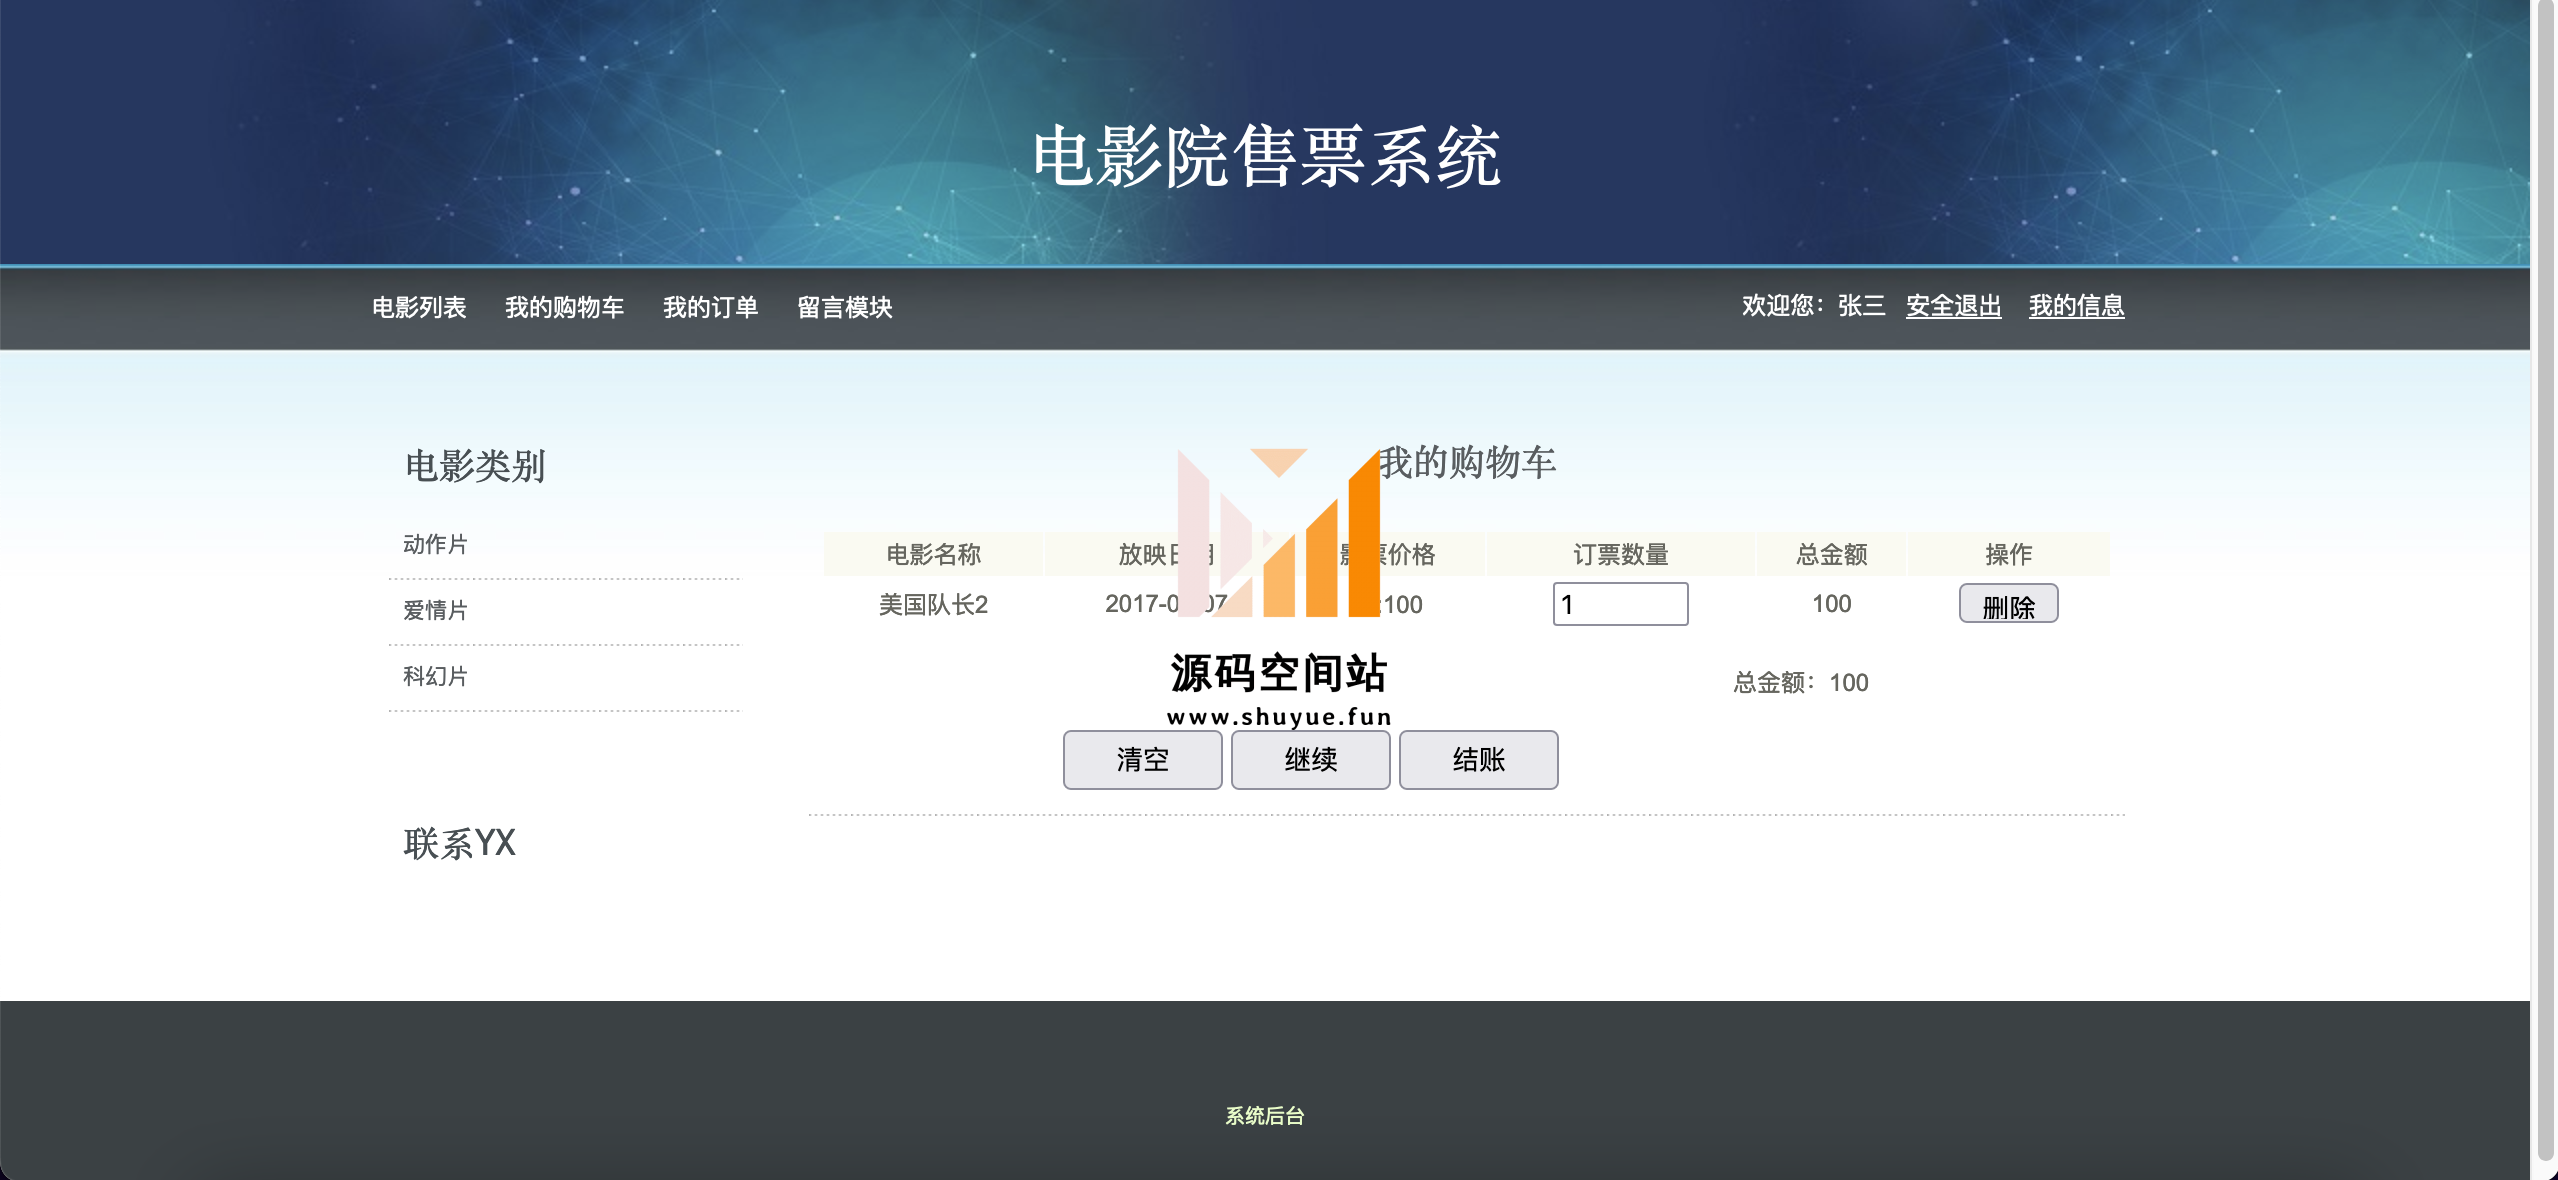Select the 科幻片 movie category
Image resolution: width=2558 pixels, height=1180 pixels.
[435, 676]
